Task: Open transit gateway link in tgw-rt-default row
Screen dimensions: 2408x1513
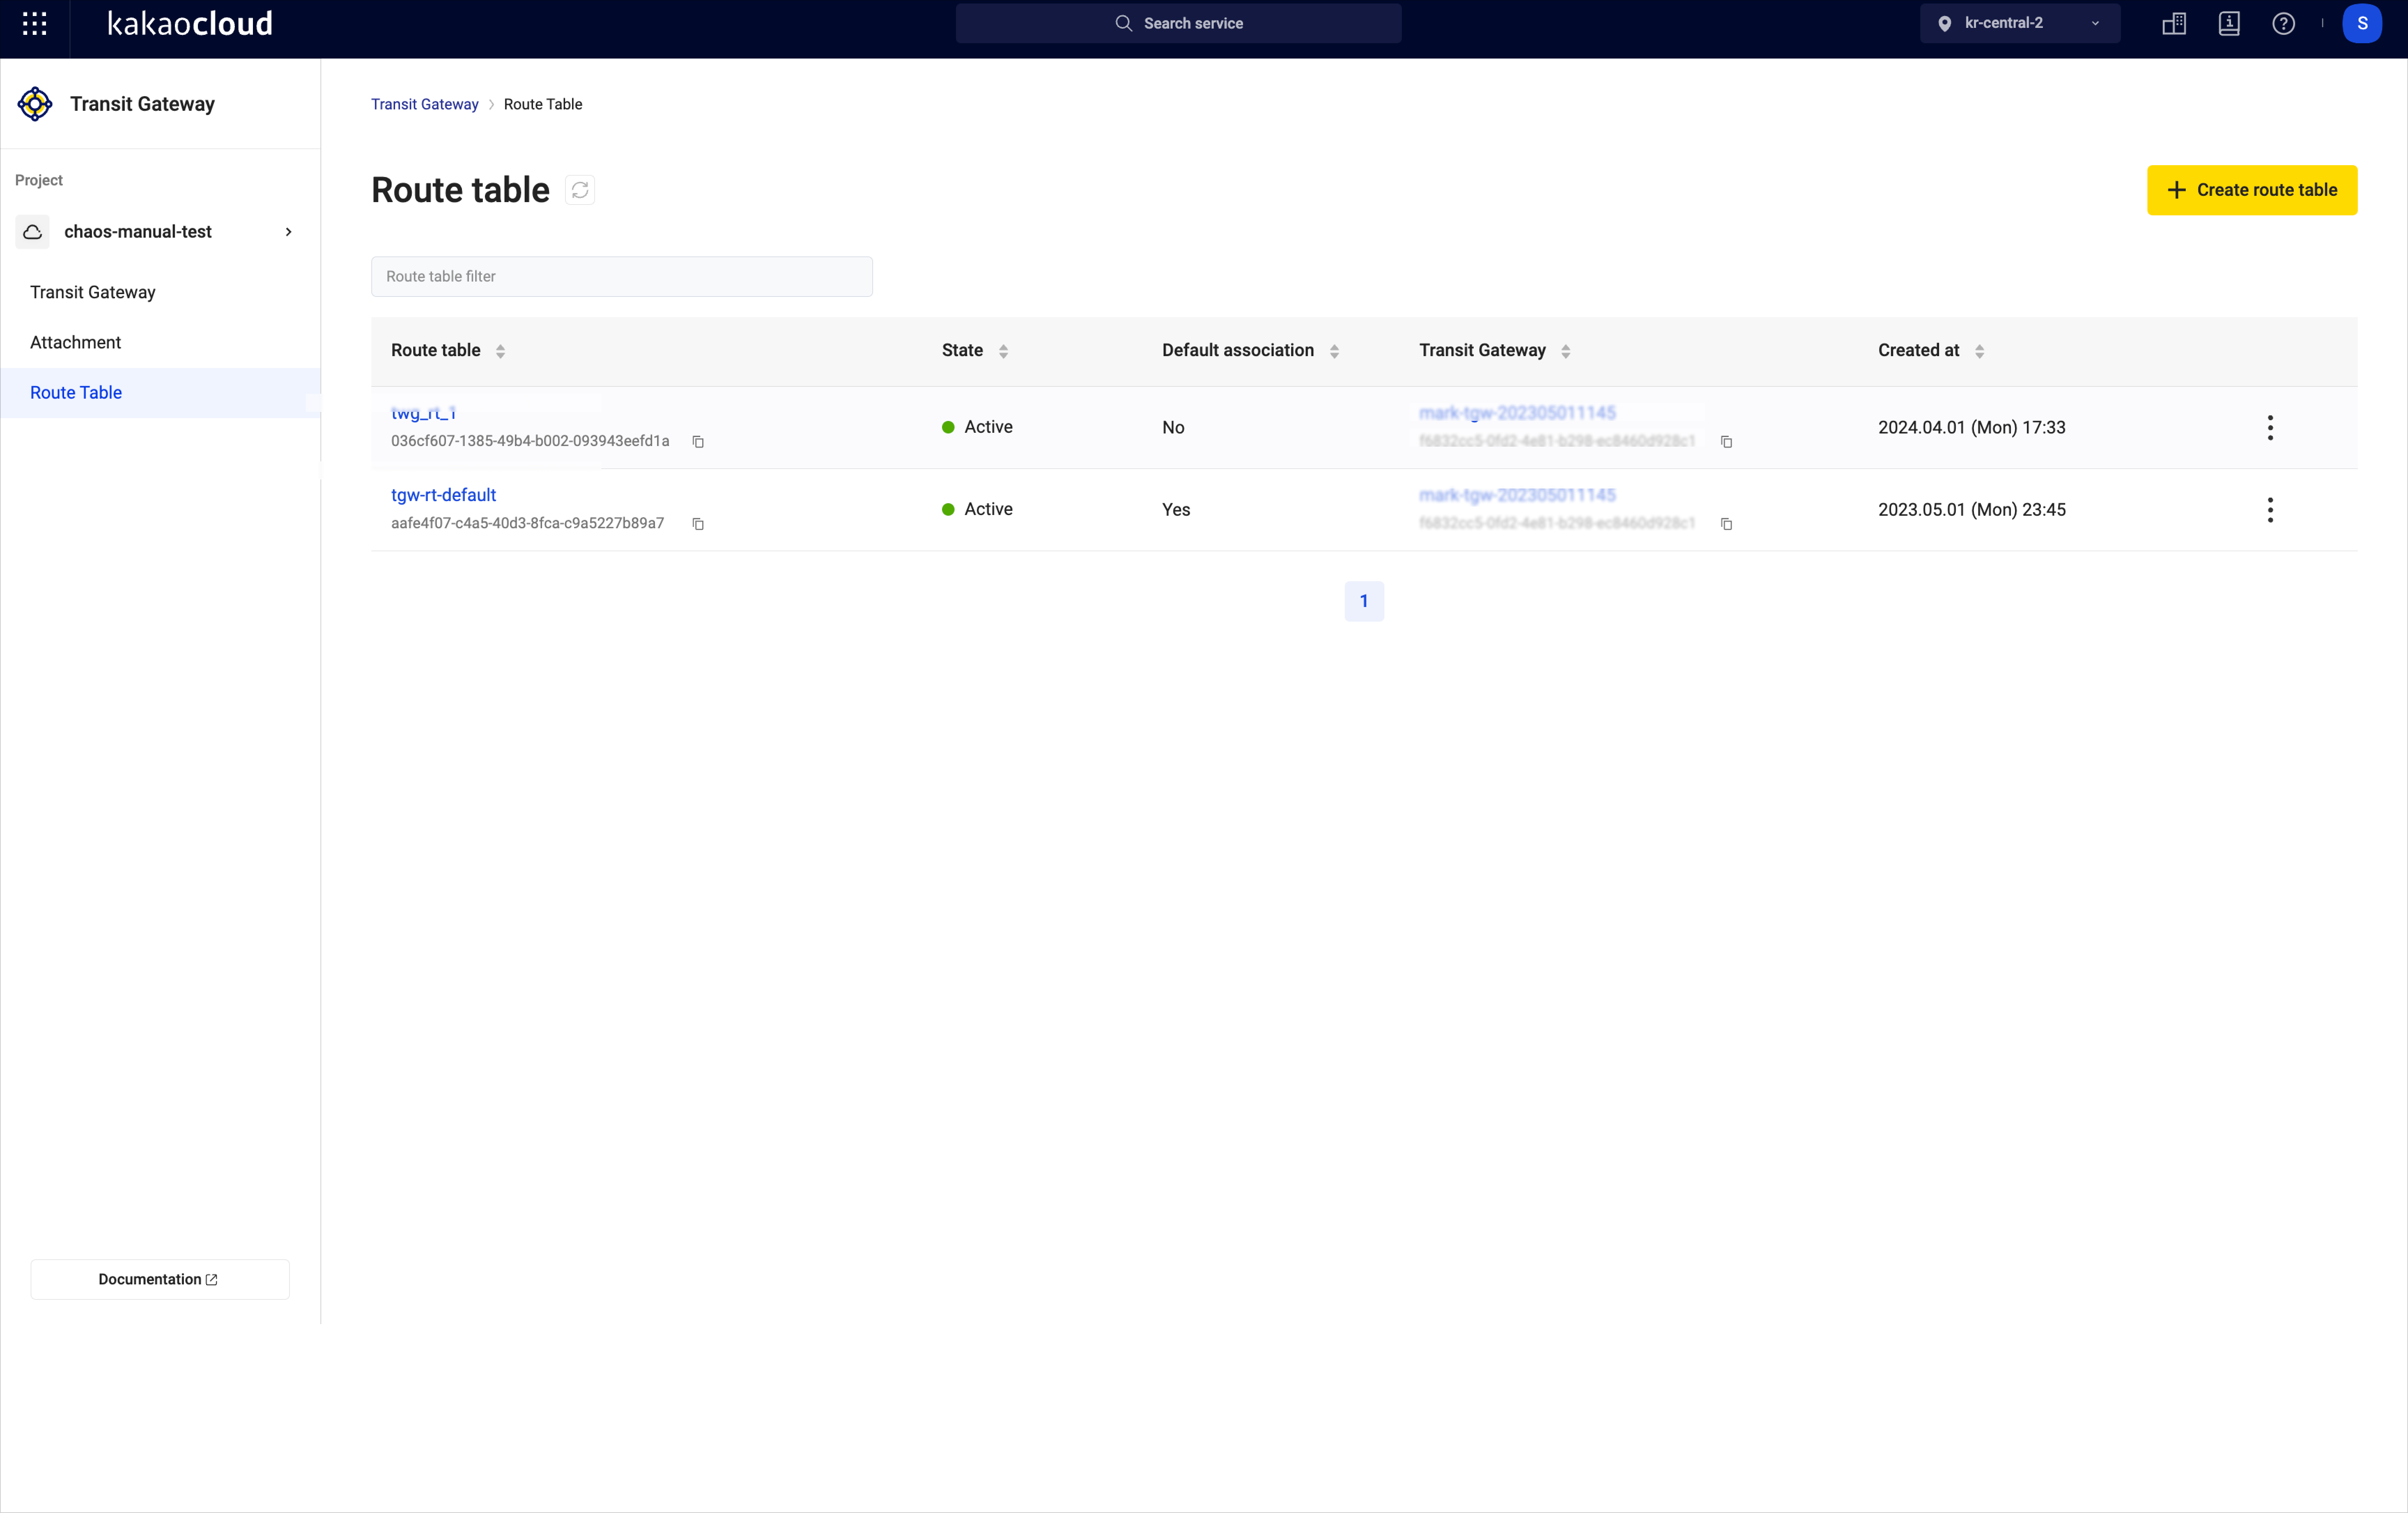Action: [x=1517, y=495]
